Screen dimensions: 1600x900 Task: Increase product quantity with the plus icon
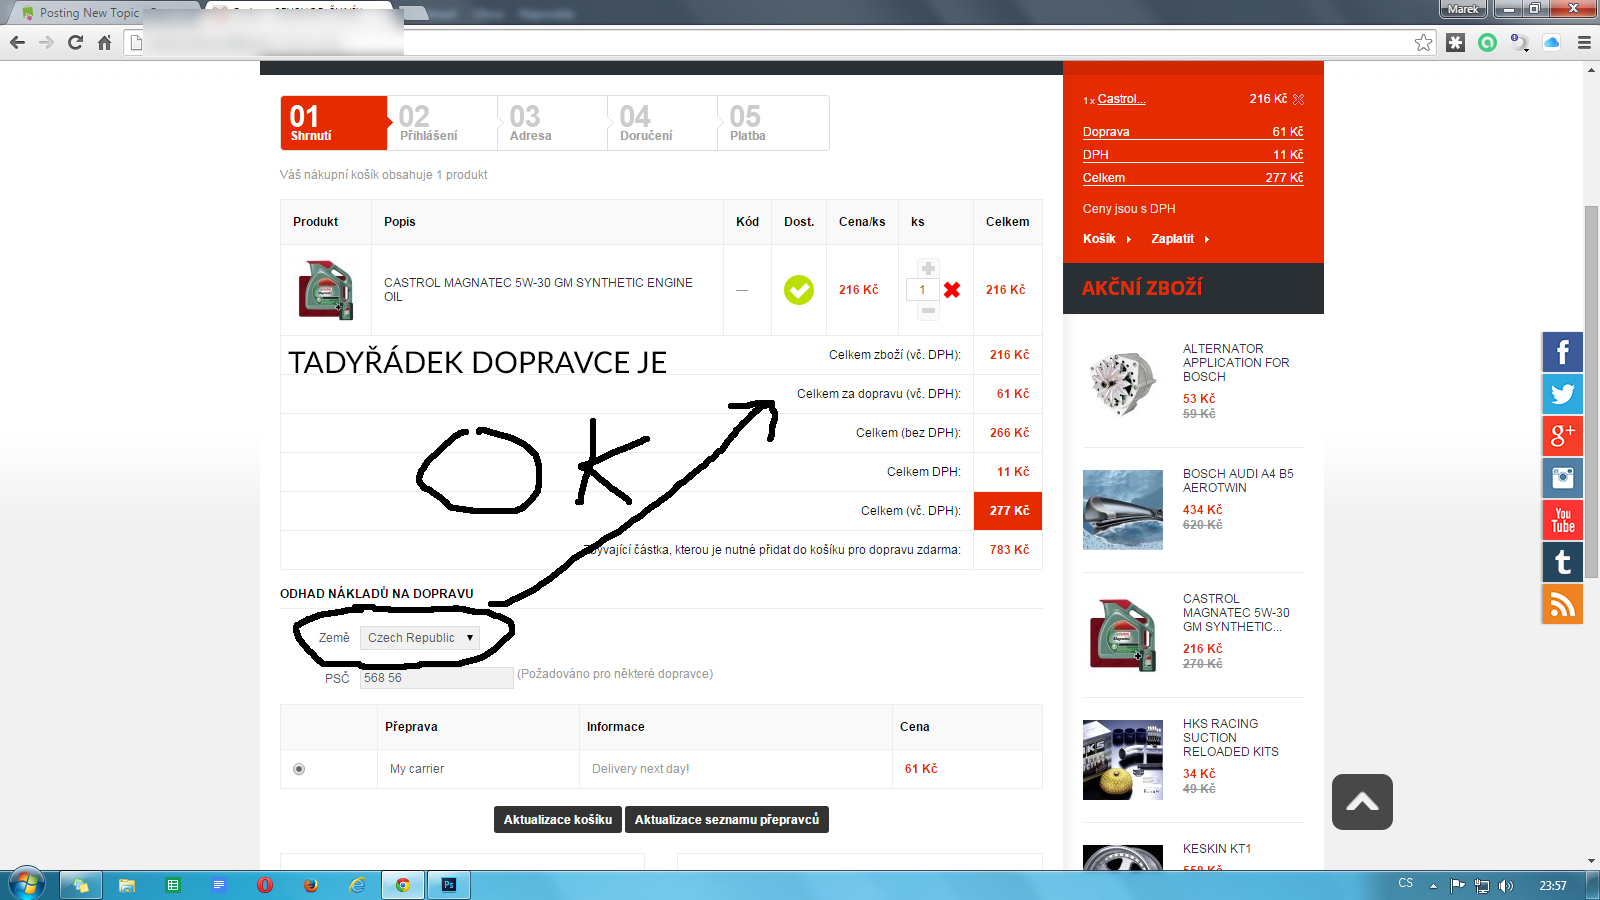point(928,268)
